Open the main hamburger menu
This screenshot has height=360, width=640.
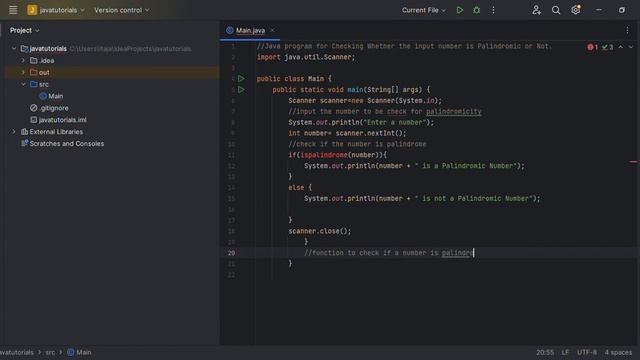pyautogui.click(x=13, y=10)
